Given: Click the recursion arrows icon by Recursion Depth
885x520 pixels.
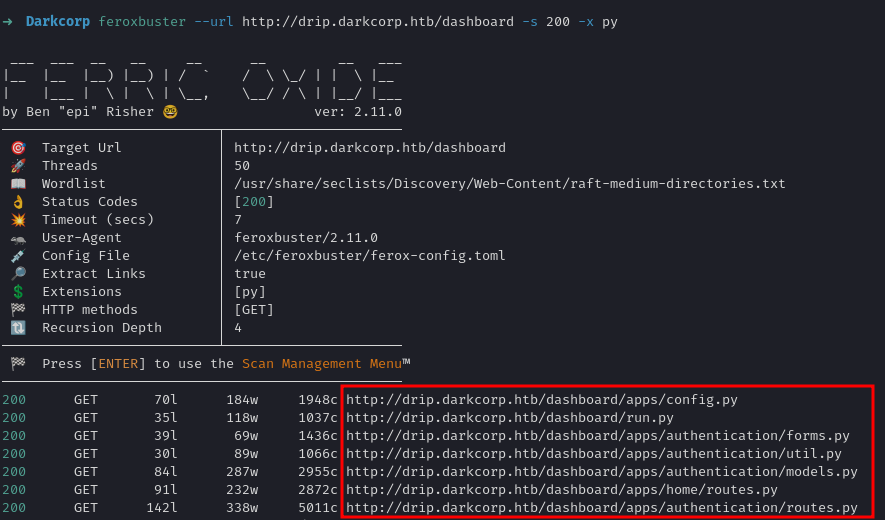Looking at the screenshot, I should [18, 328].
